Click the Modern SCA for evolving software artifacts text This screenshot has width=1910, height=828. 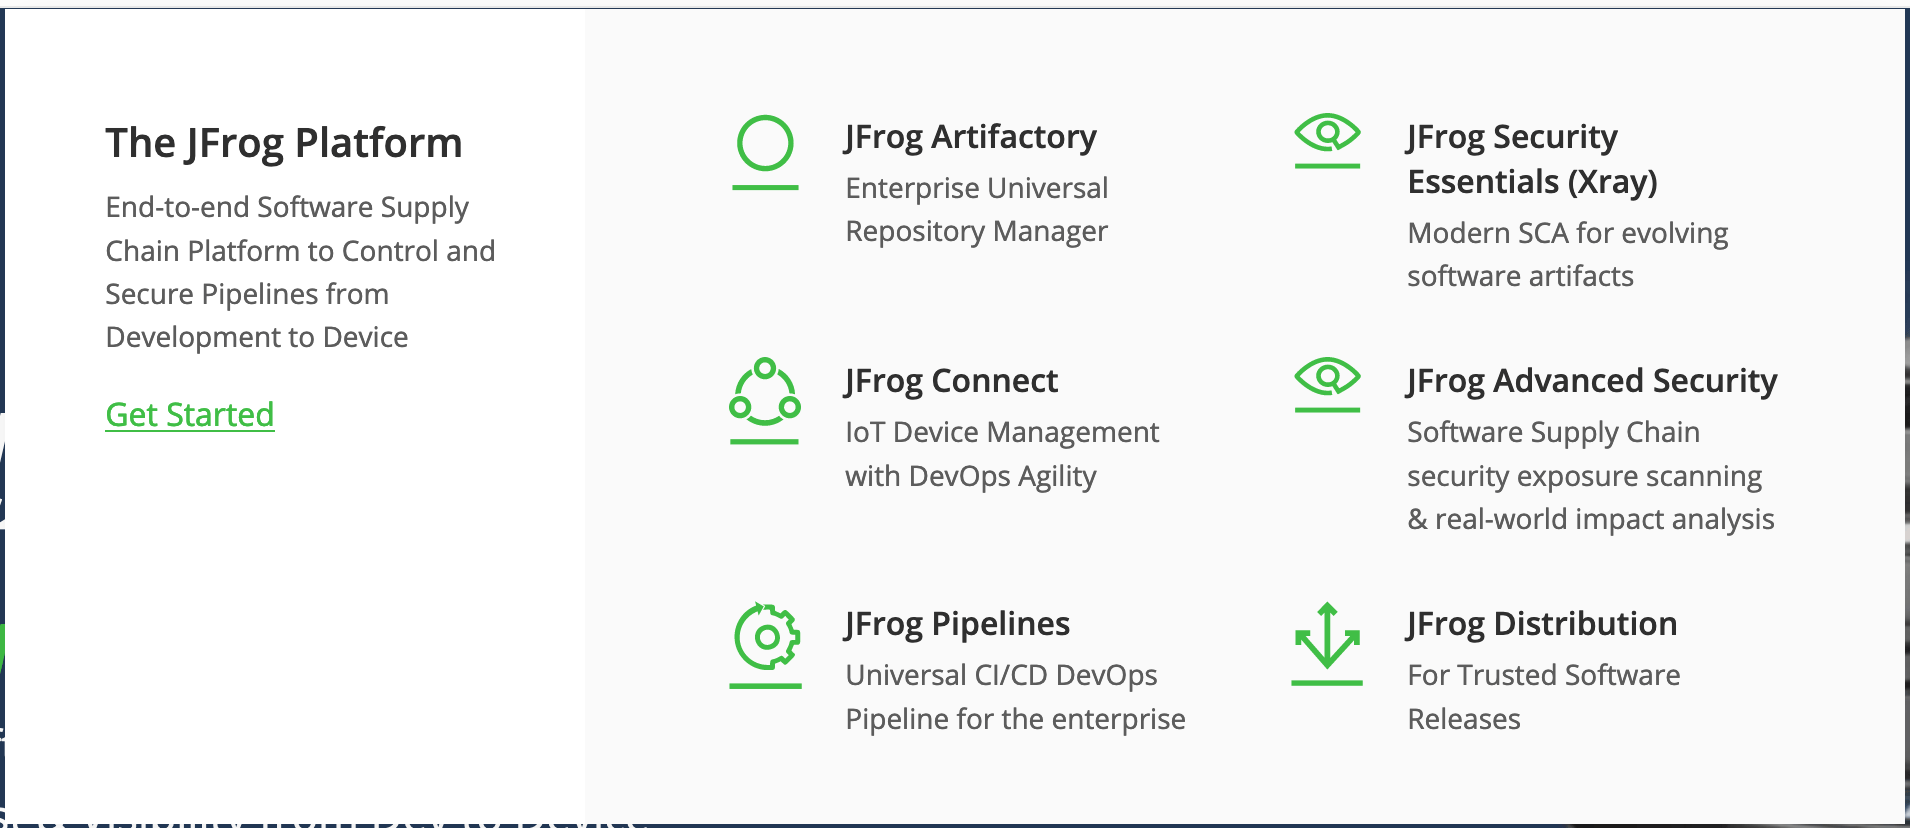click(x=1567, y=254)
